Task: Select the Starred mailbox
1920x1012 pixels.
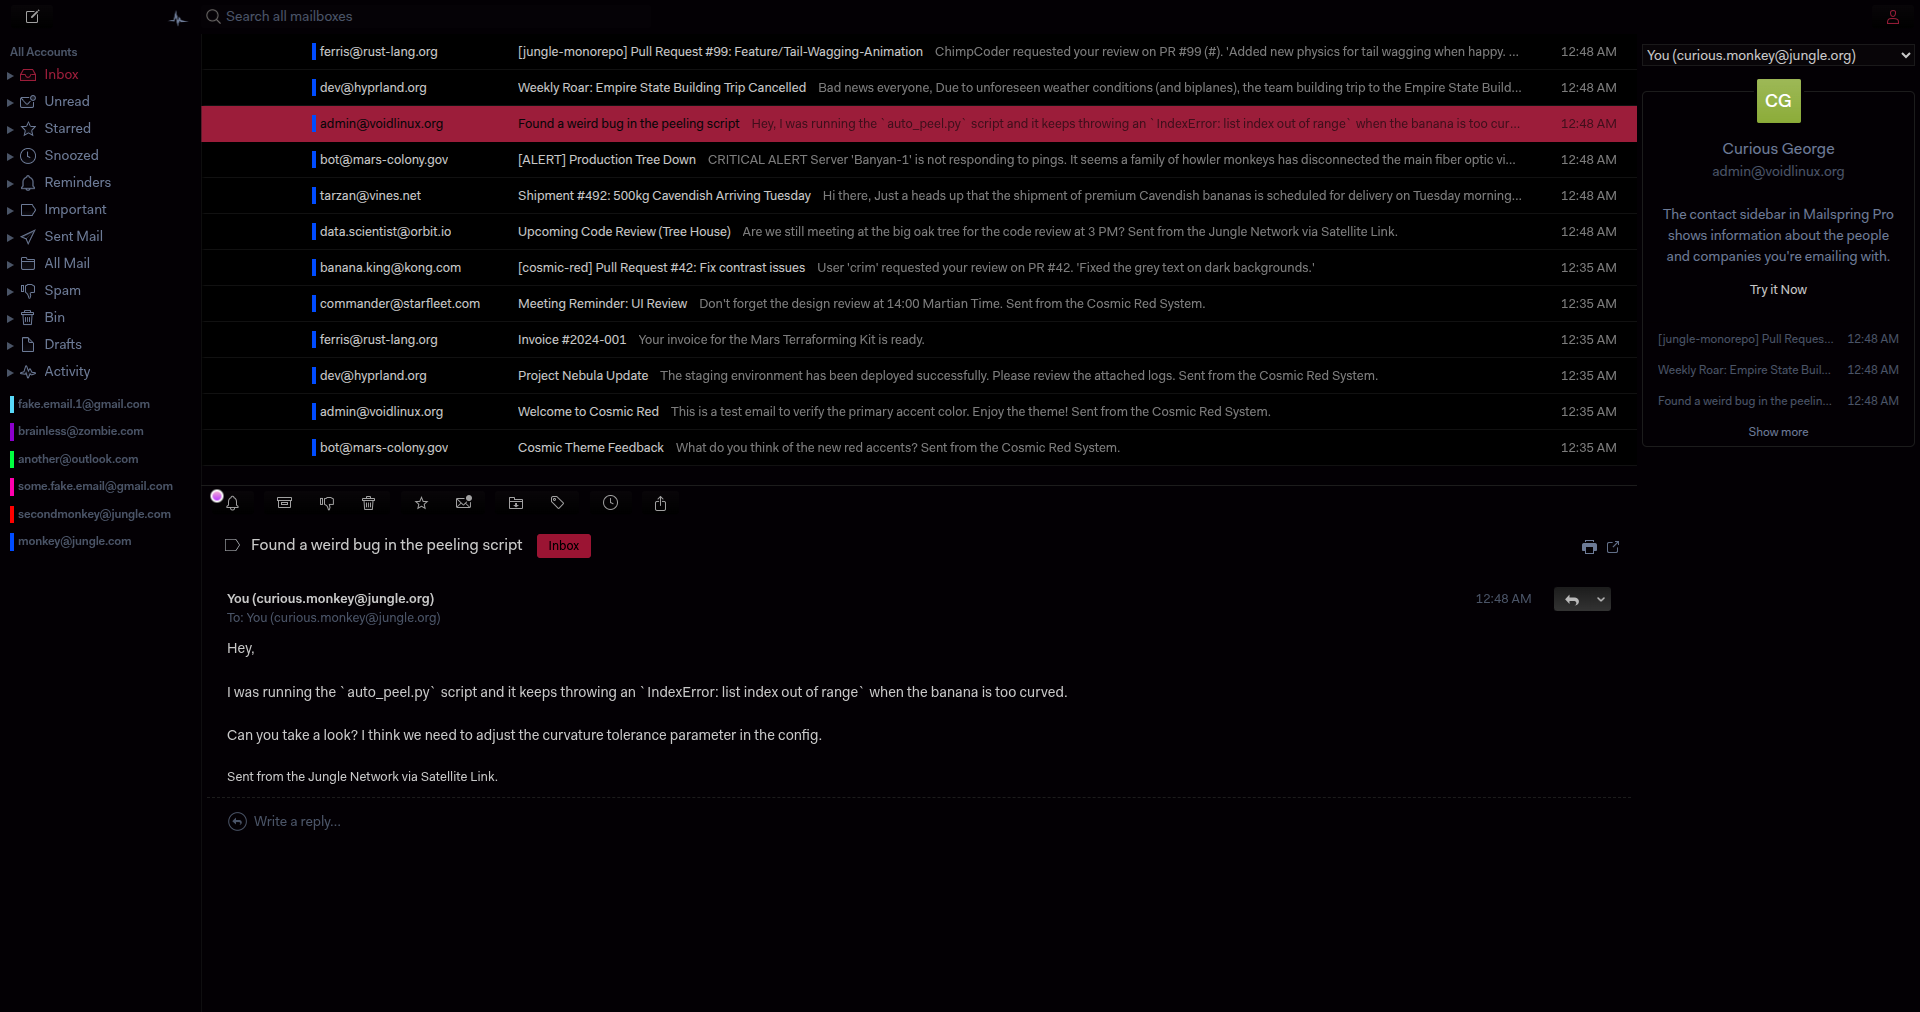Action: click(x=67, y=128)
